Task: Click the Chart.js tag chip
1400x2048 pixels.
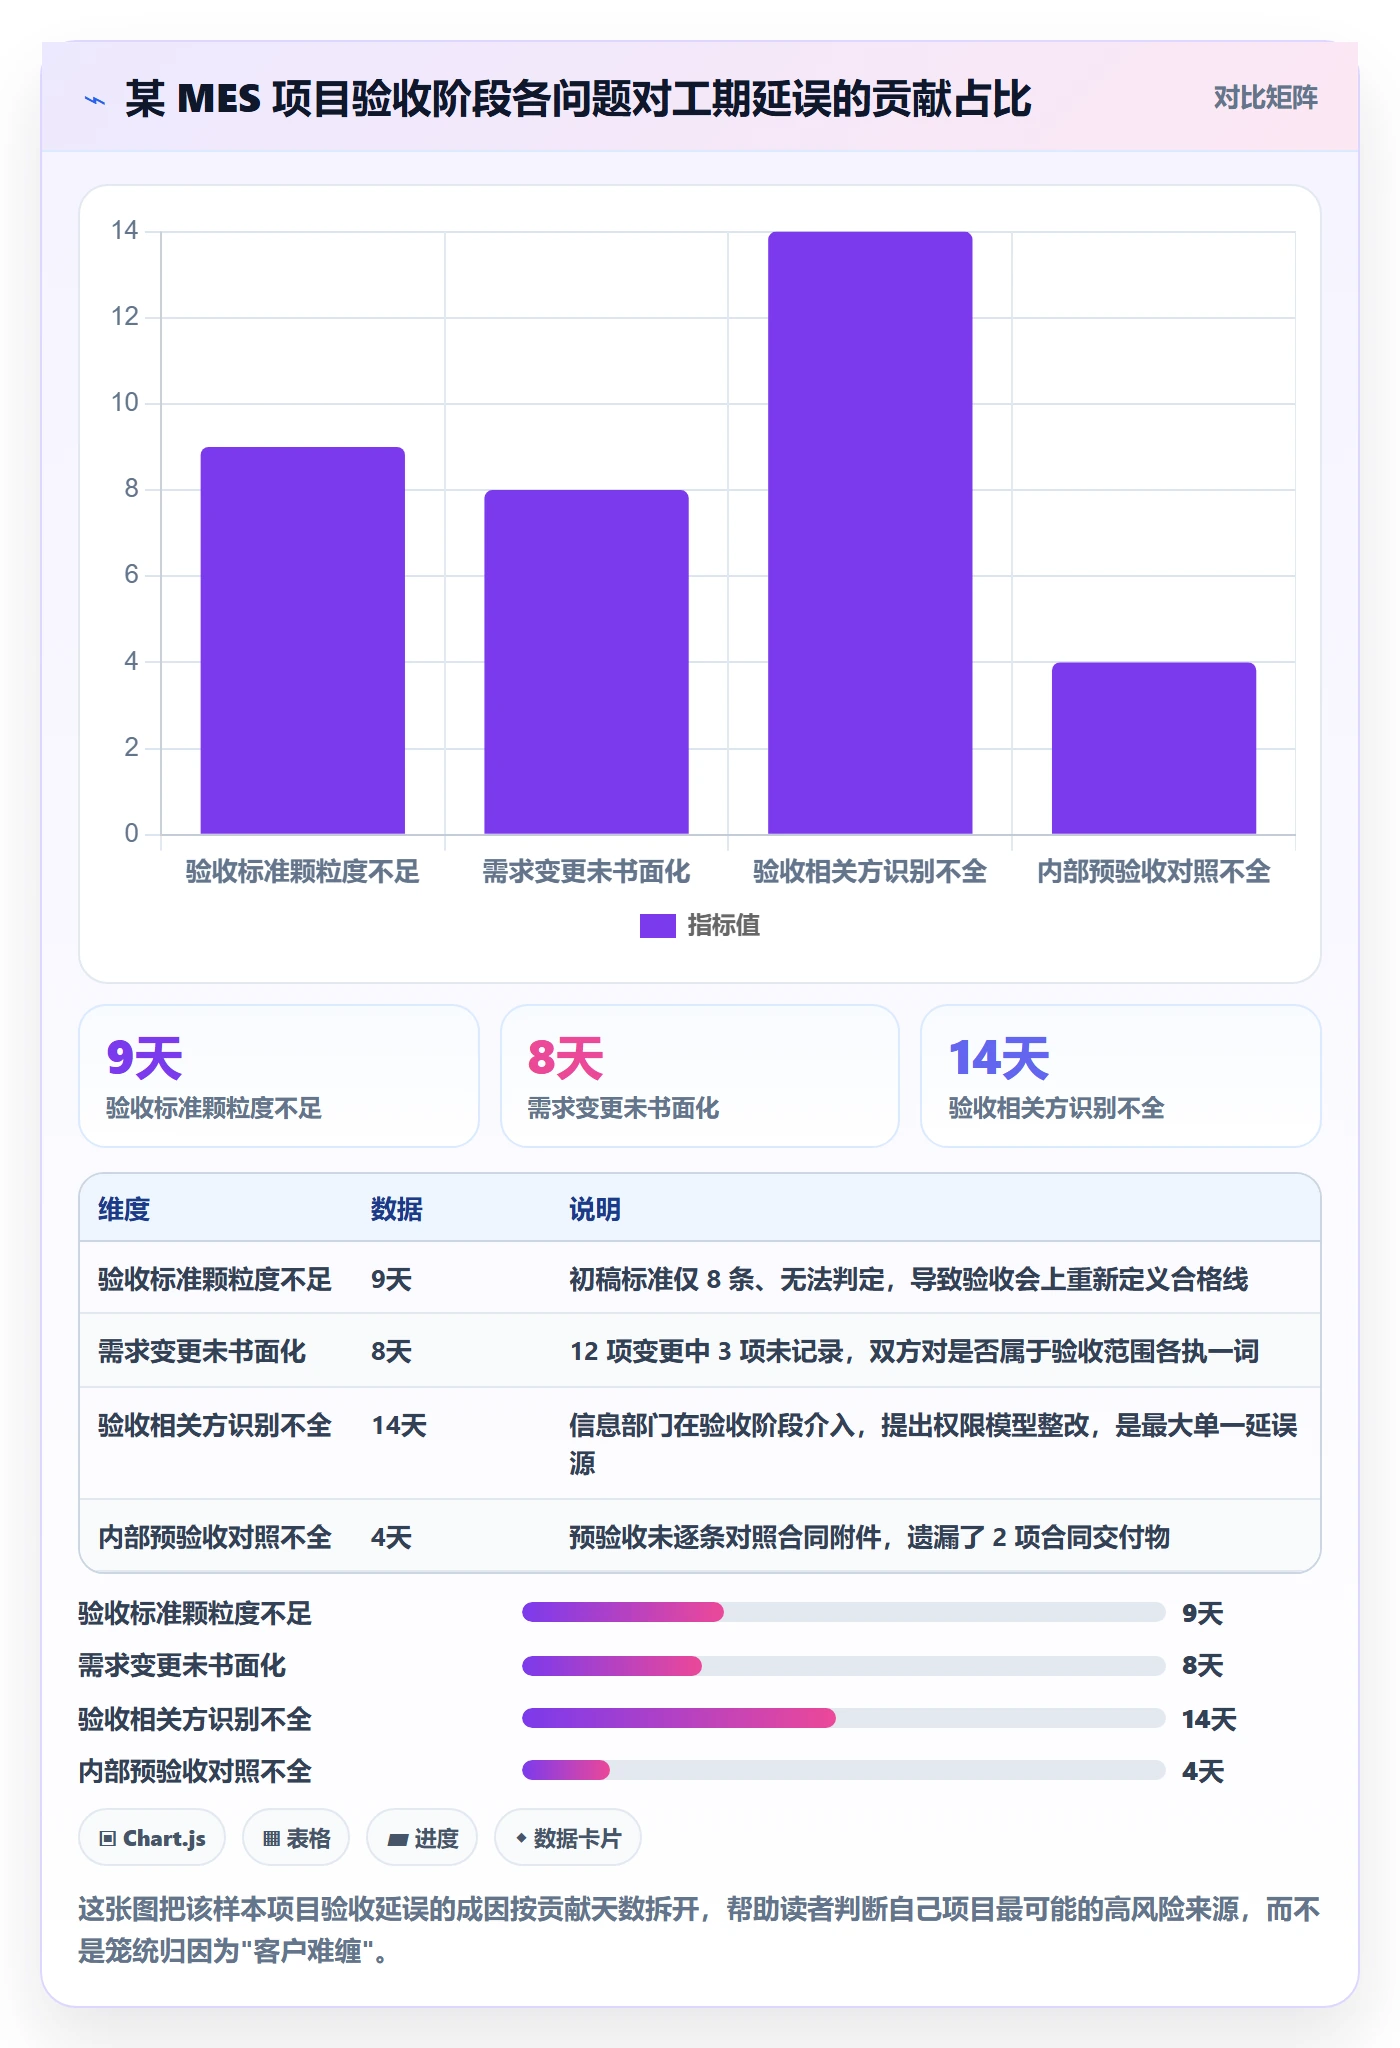Action: click(x=152, y=1838)
